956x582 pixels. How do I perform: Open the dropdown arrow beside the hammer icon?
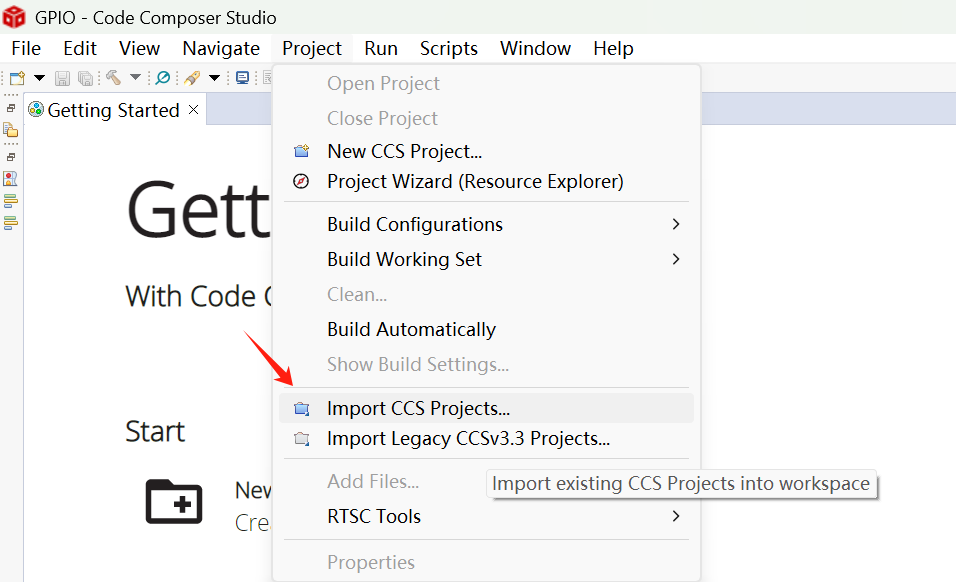tap(136, 78)
